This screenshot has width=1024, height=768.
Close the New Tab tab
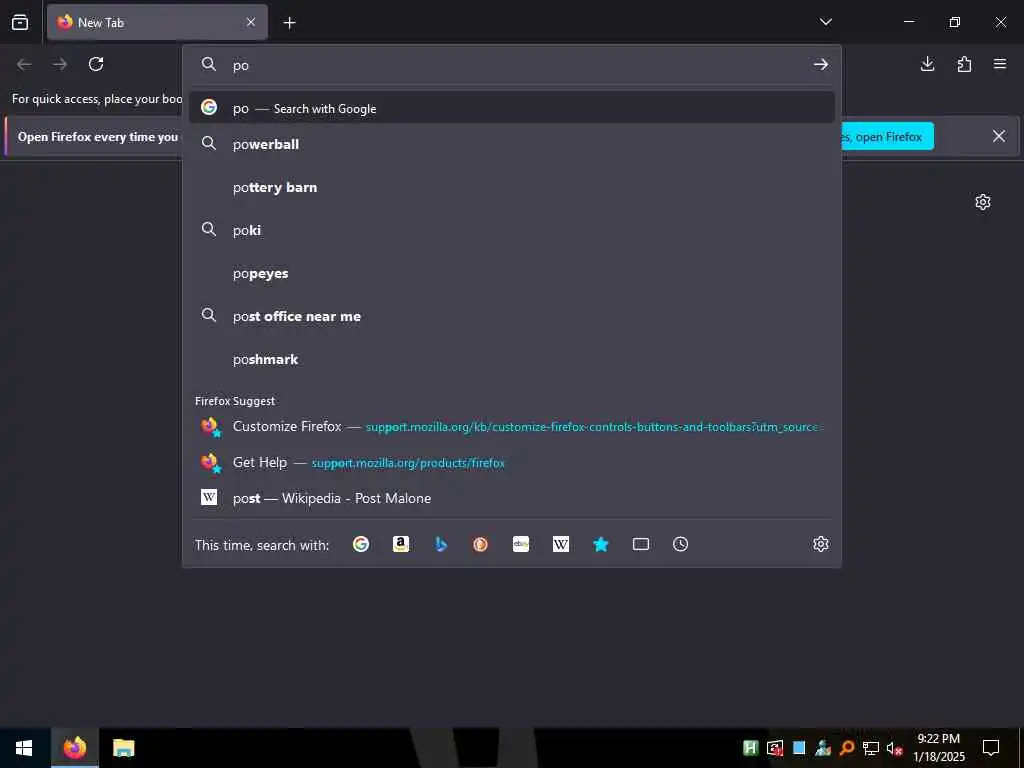[x=251, y=22]
